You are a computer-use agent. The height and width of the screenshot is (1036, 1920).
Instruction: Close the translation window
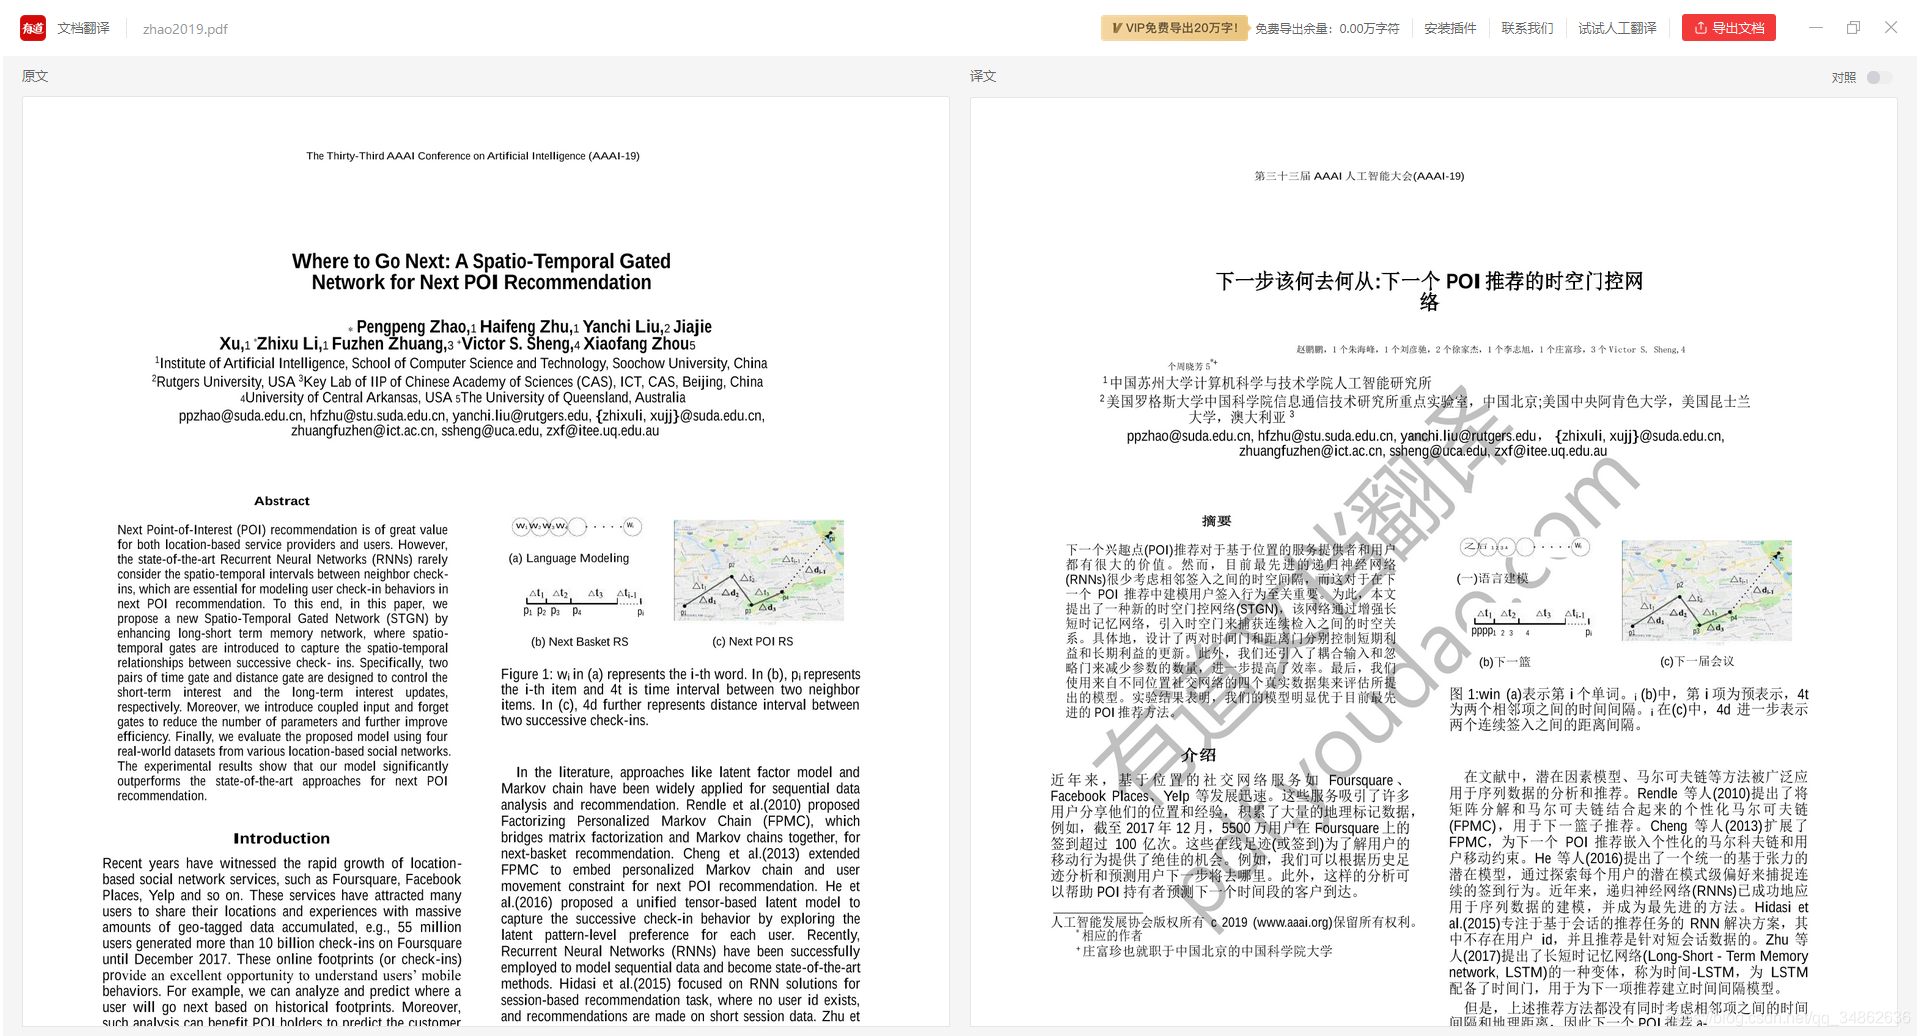point(1891,28)
